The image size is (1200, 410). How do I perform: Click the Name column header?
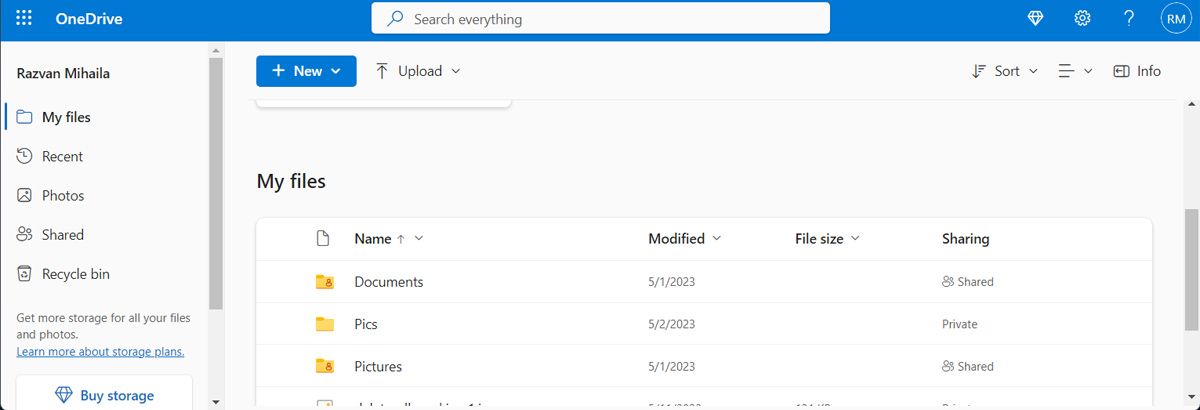(372, 238)
